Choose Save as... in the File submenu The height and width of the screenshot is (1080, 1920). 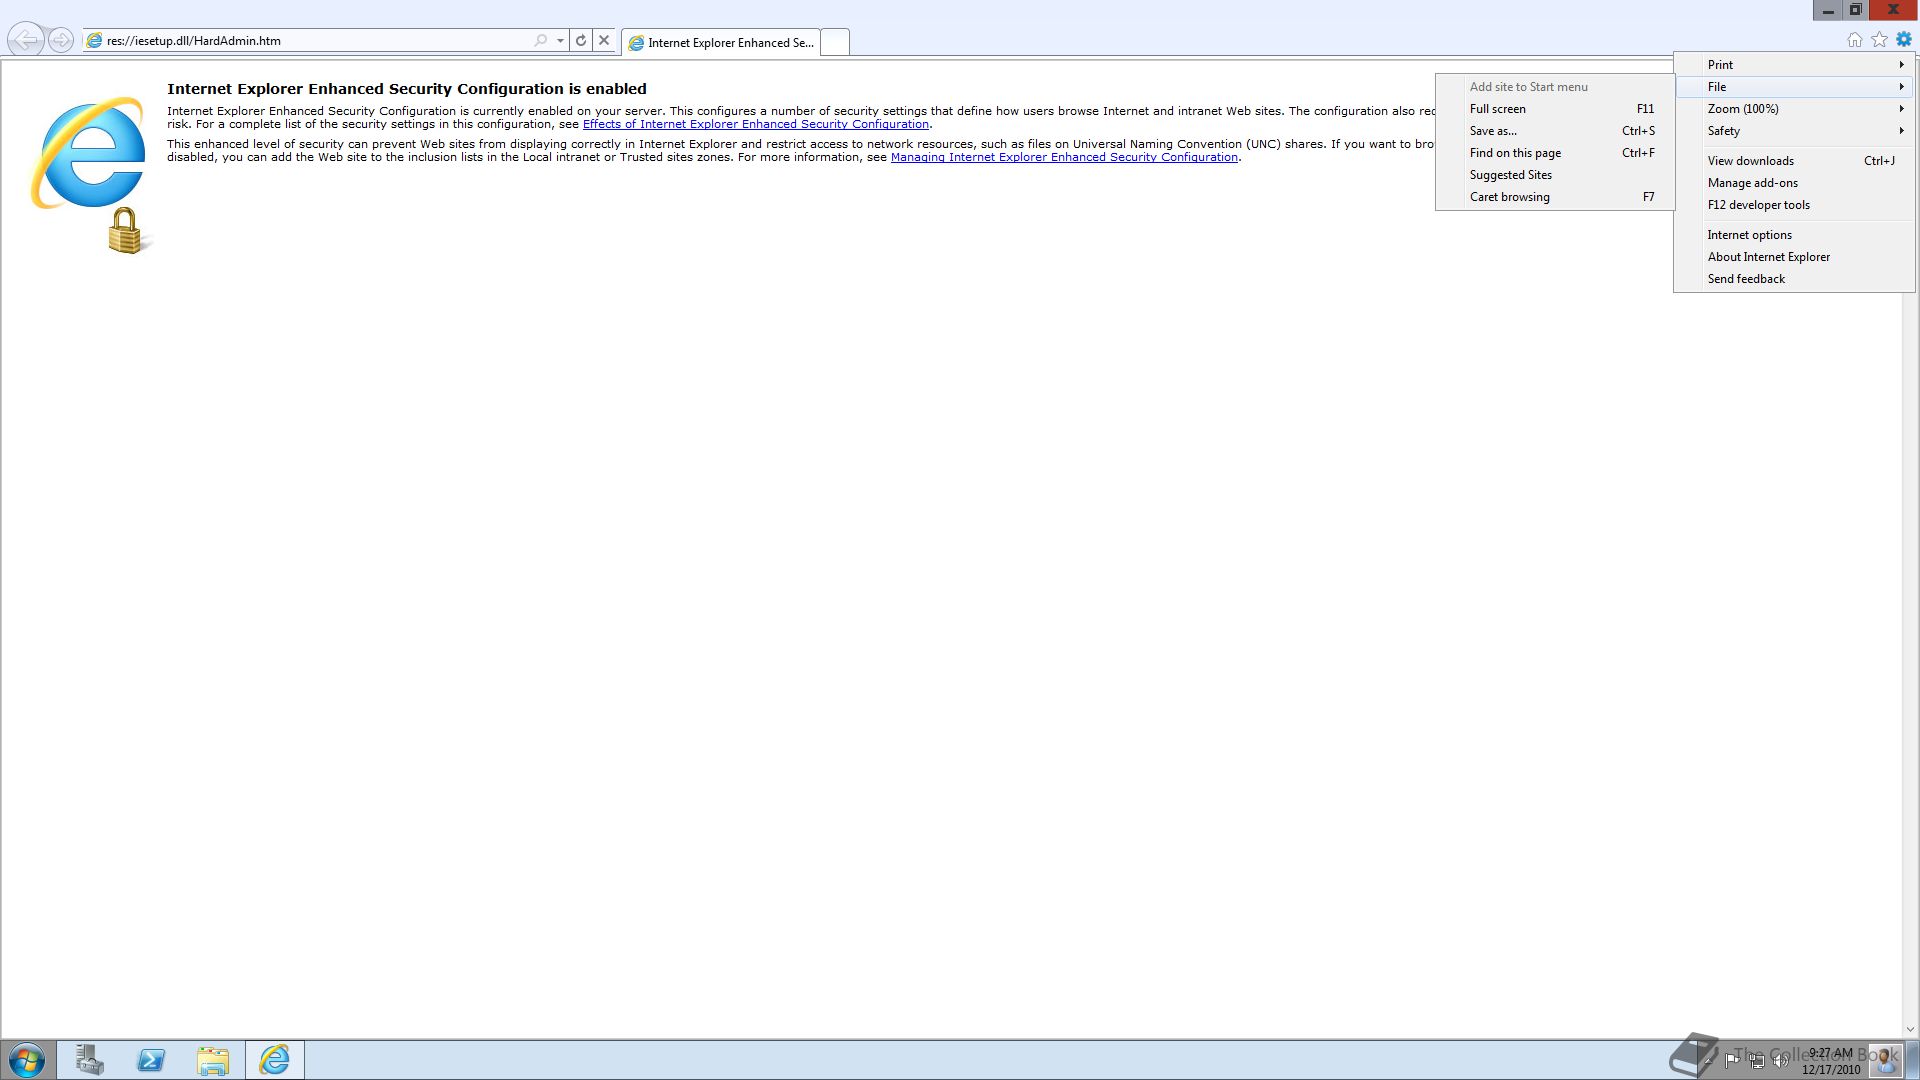pyautogui.click(x=1555, y=131)
